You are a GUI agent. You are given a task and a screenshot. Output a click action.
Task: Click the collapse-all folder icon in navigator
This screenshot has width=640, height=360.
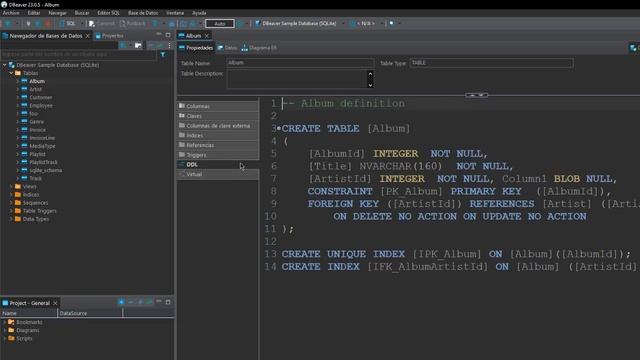(138, 45)
